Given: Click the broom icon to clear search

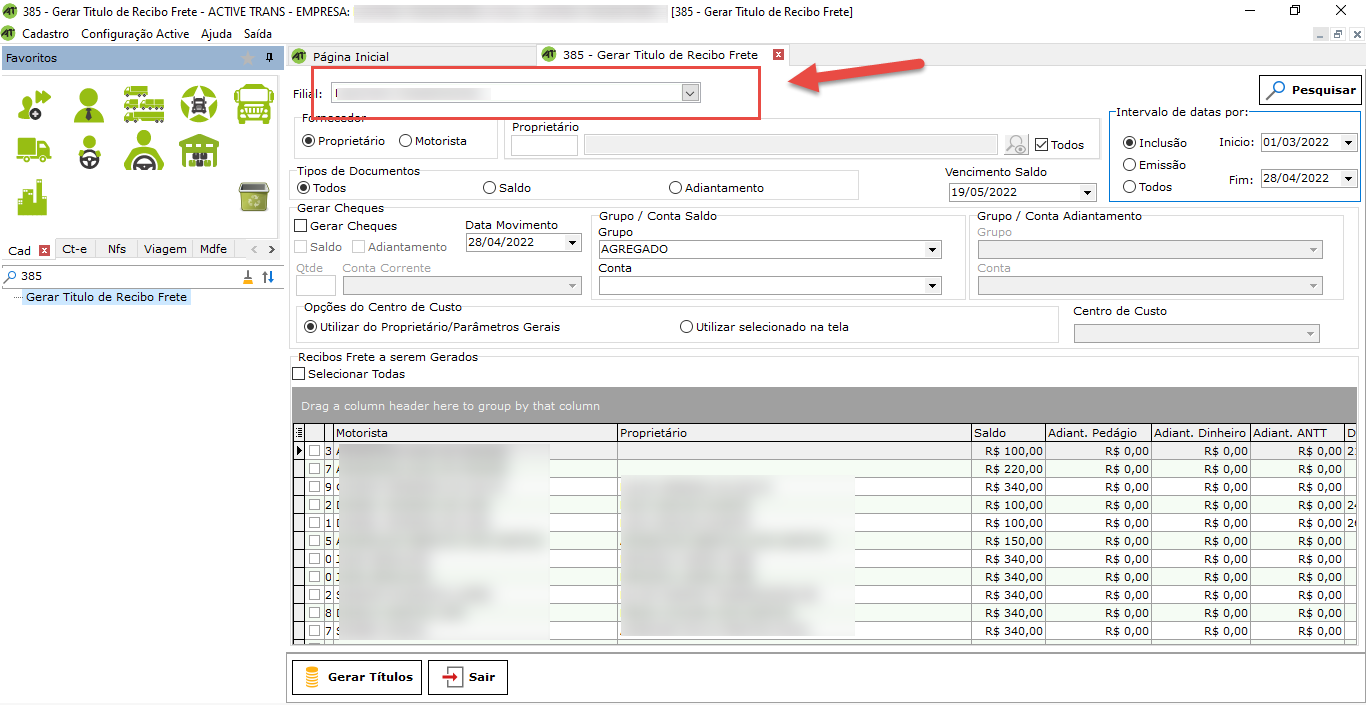Looking at the screenshot, I should click(x=248, y=277).
